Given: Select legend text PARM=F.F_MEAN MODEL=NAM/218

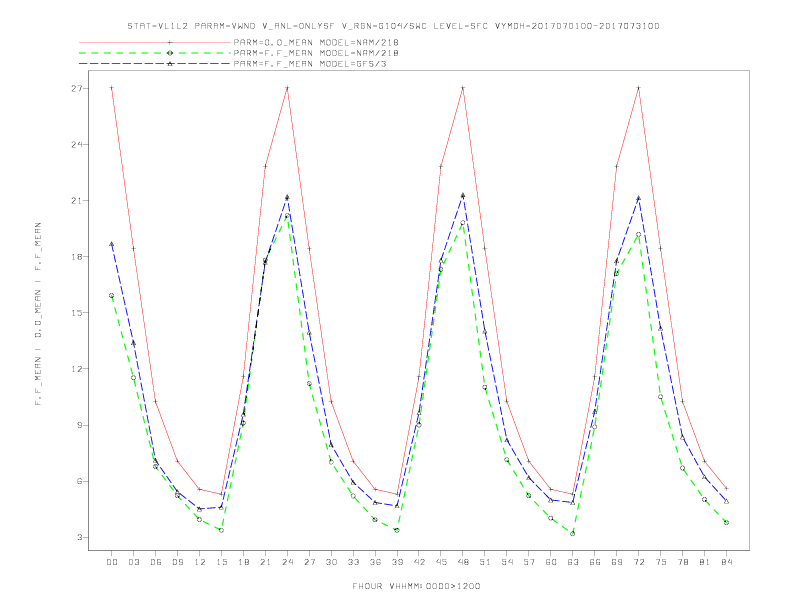Looking at the screenshot, I should pos(316,53).
